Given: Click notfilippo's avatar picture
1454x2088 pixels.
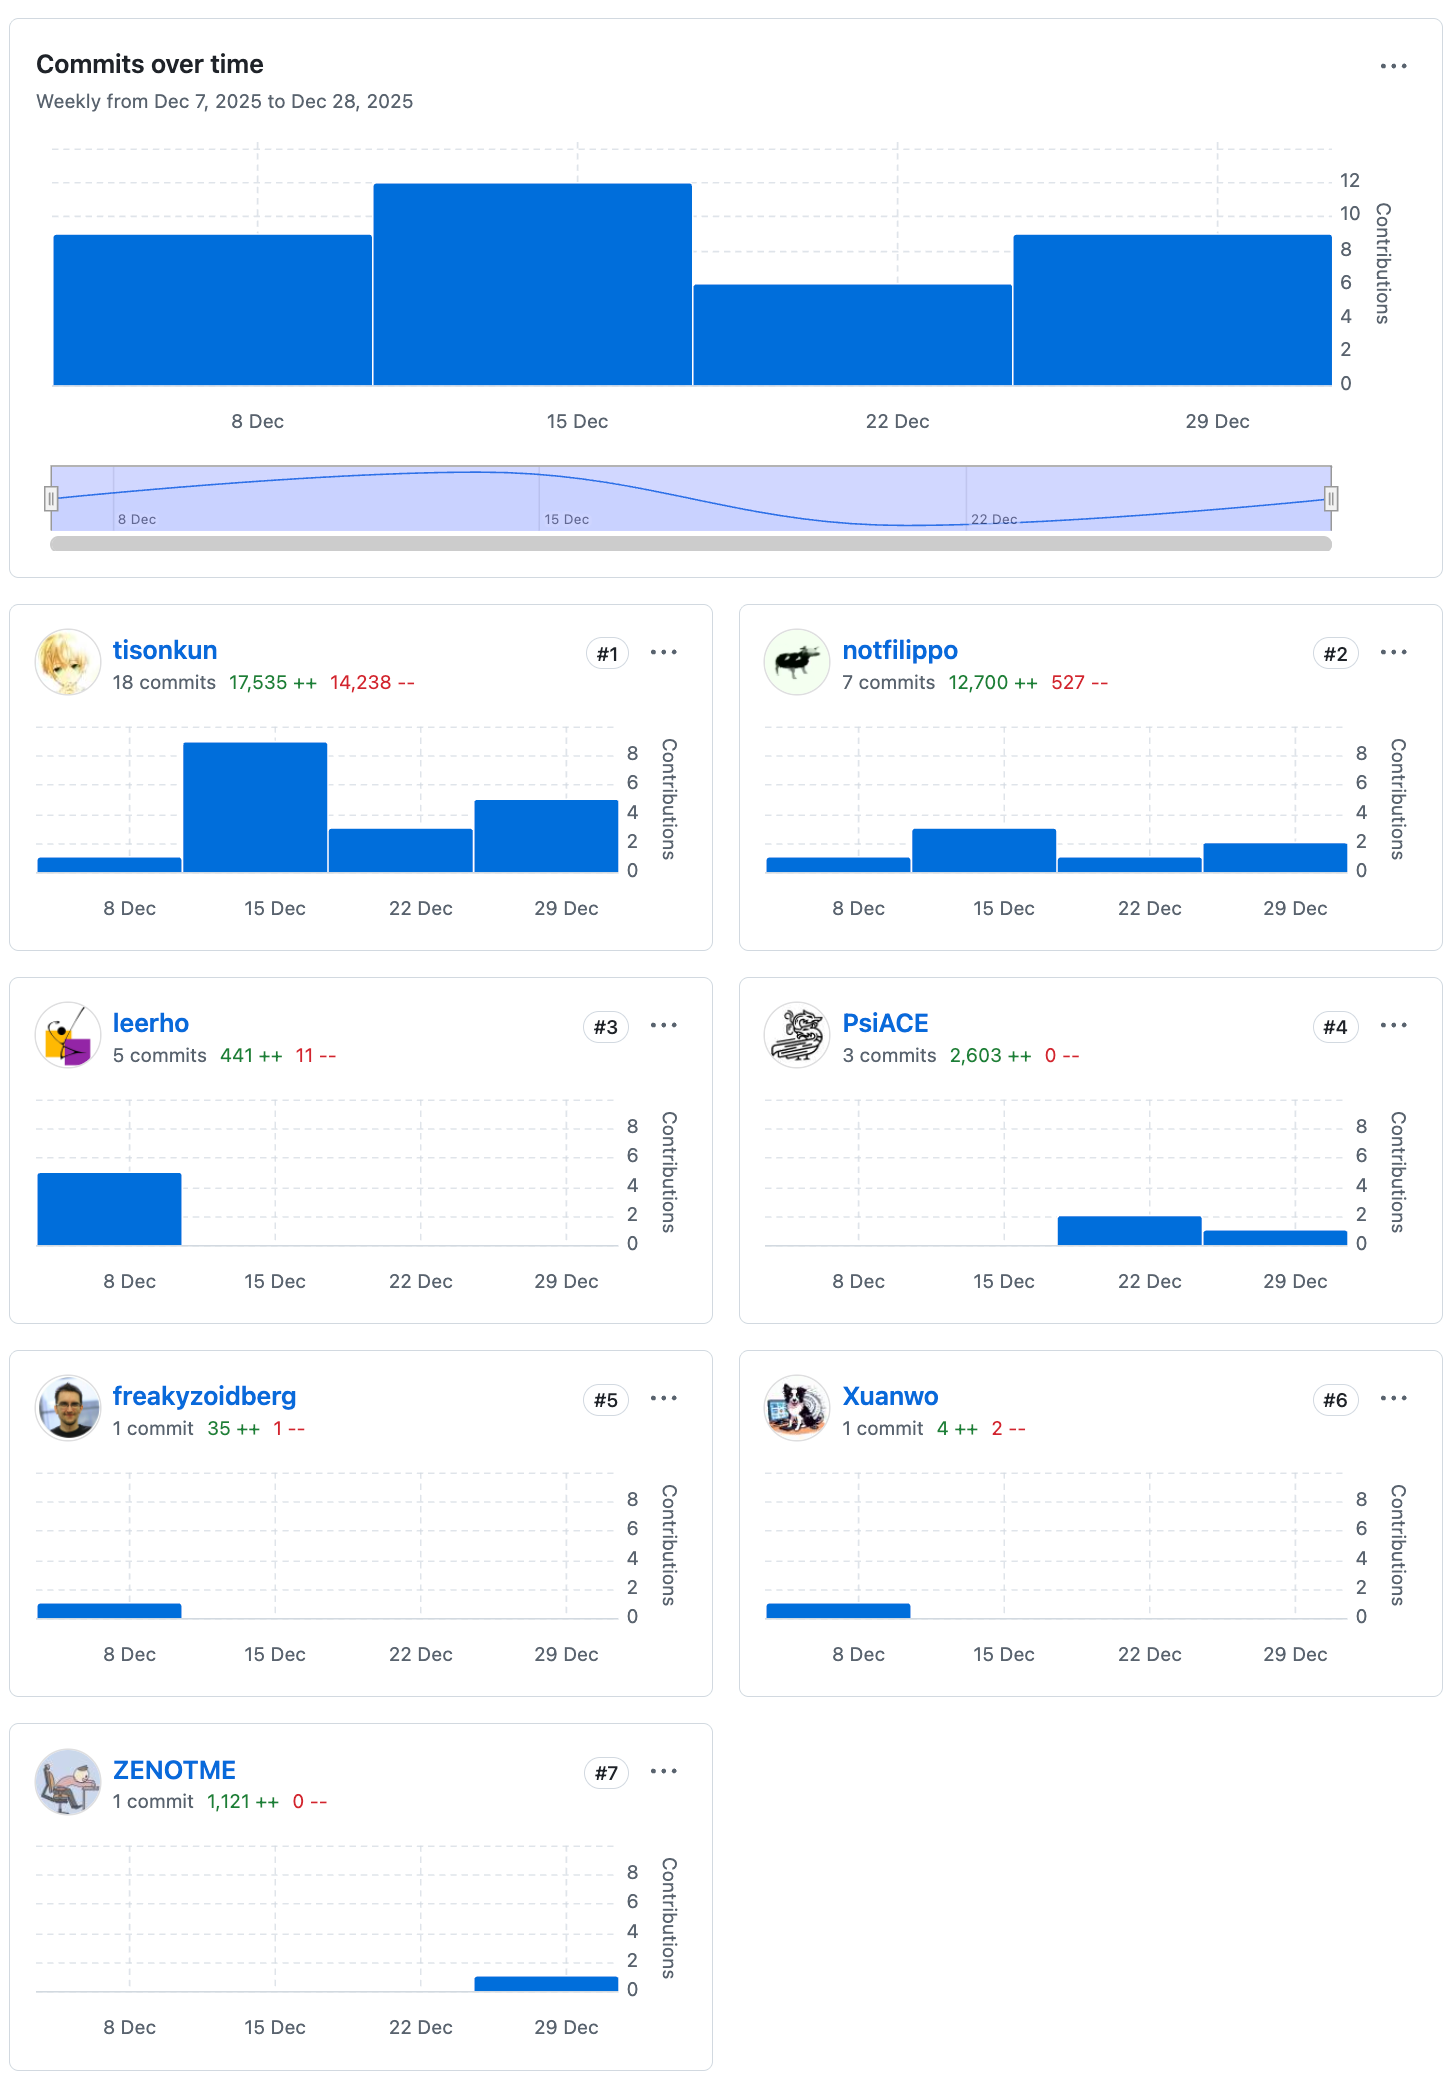Looking at the screenshot, I should point(797,662).
